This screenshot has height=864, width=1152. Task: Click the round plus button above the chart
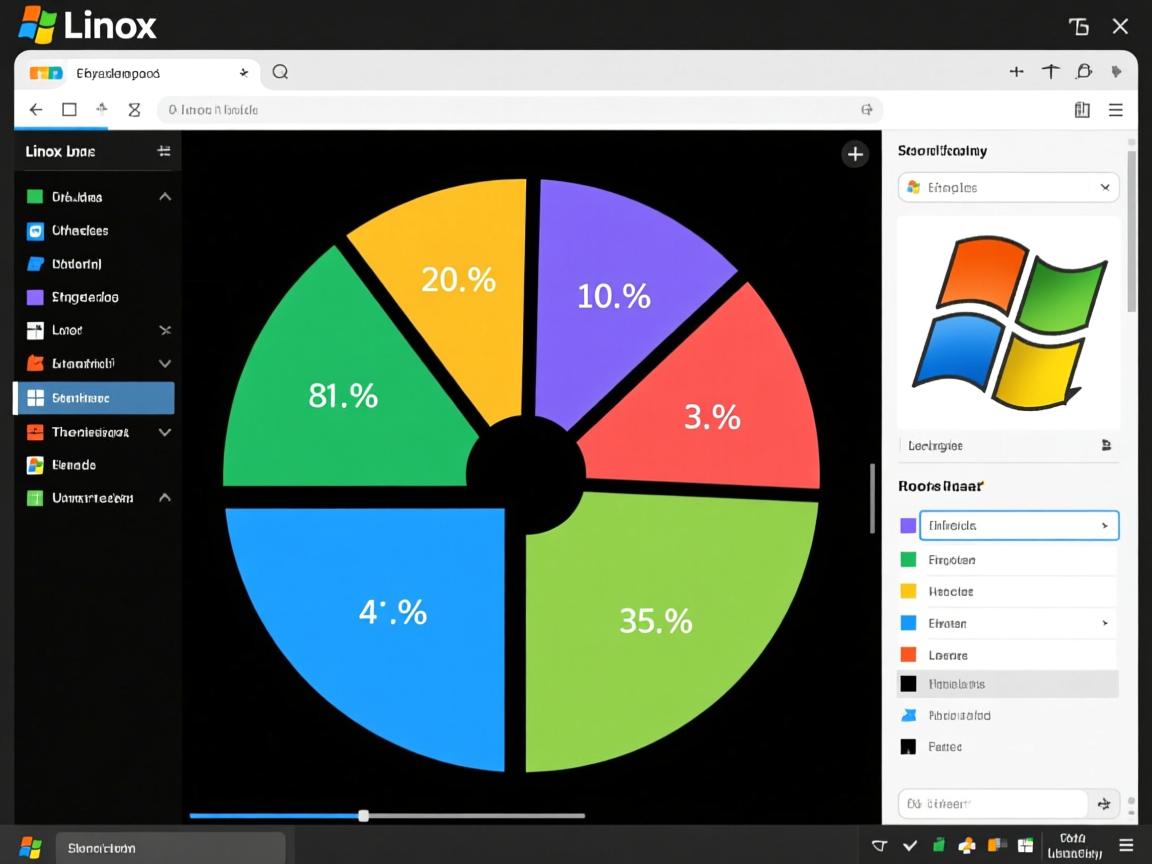tap(855, 154)
